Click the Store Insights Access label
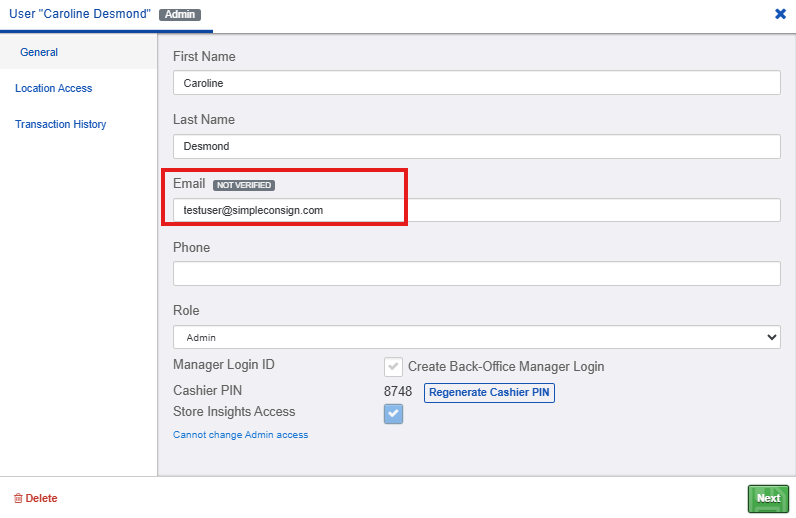This screenshot has width=796, height=518. [x=234, y=411]
